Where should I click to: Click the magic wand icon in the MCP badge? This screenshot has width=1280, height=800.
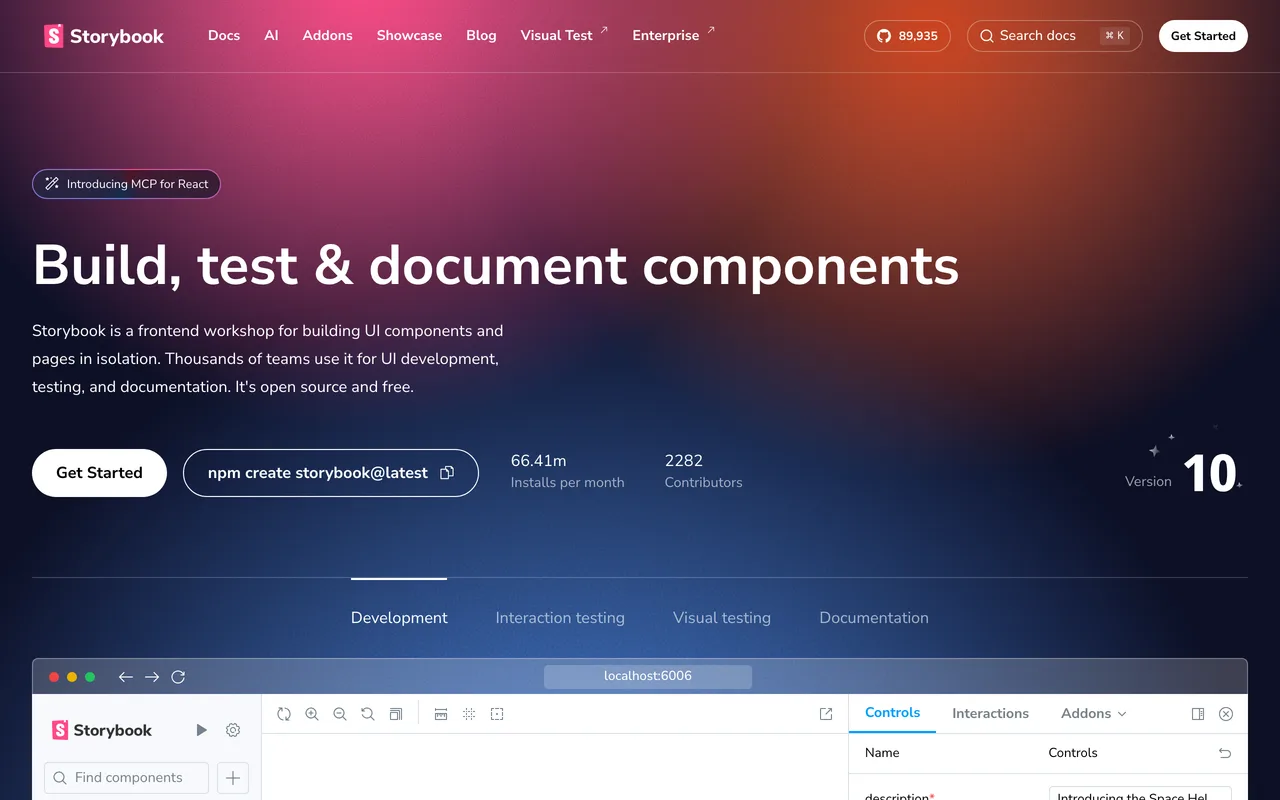[x=52, y=184]
